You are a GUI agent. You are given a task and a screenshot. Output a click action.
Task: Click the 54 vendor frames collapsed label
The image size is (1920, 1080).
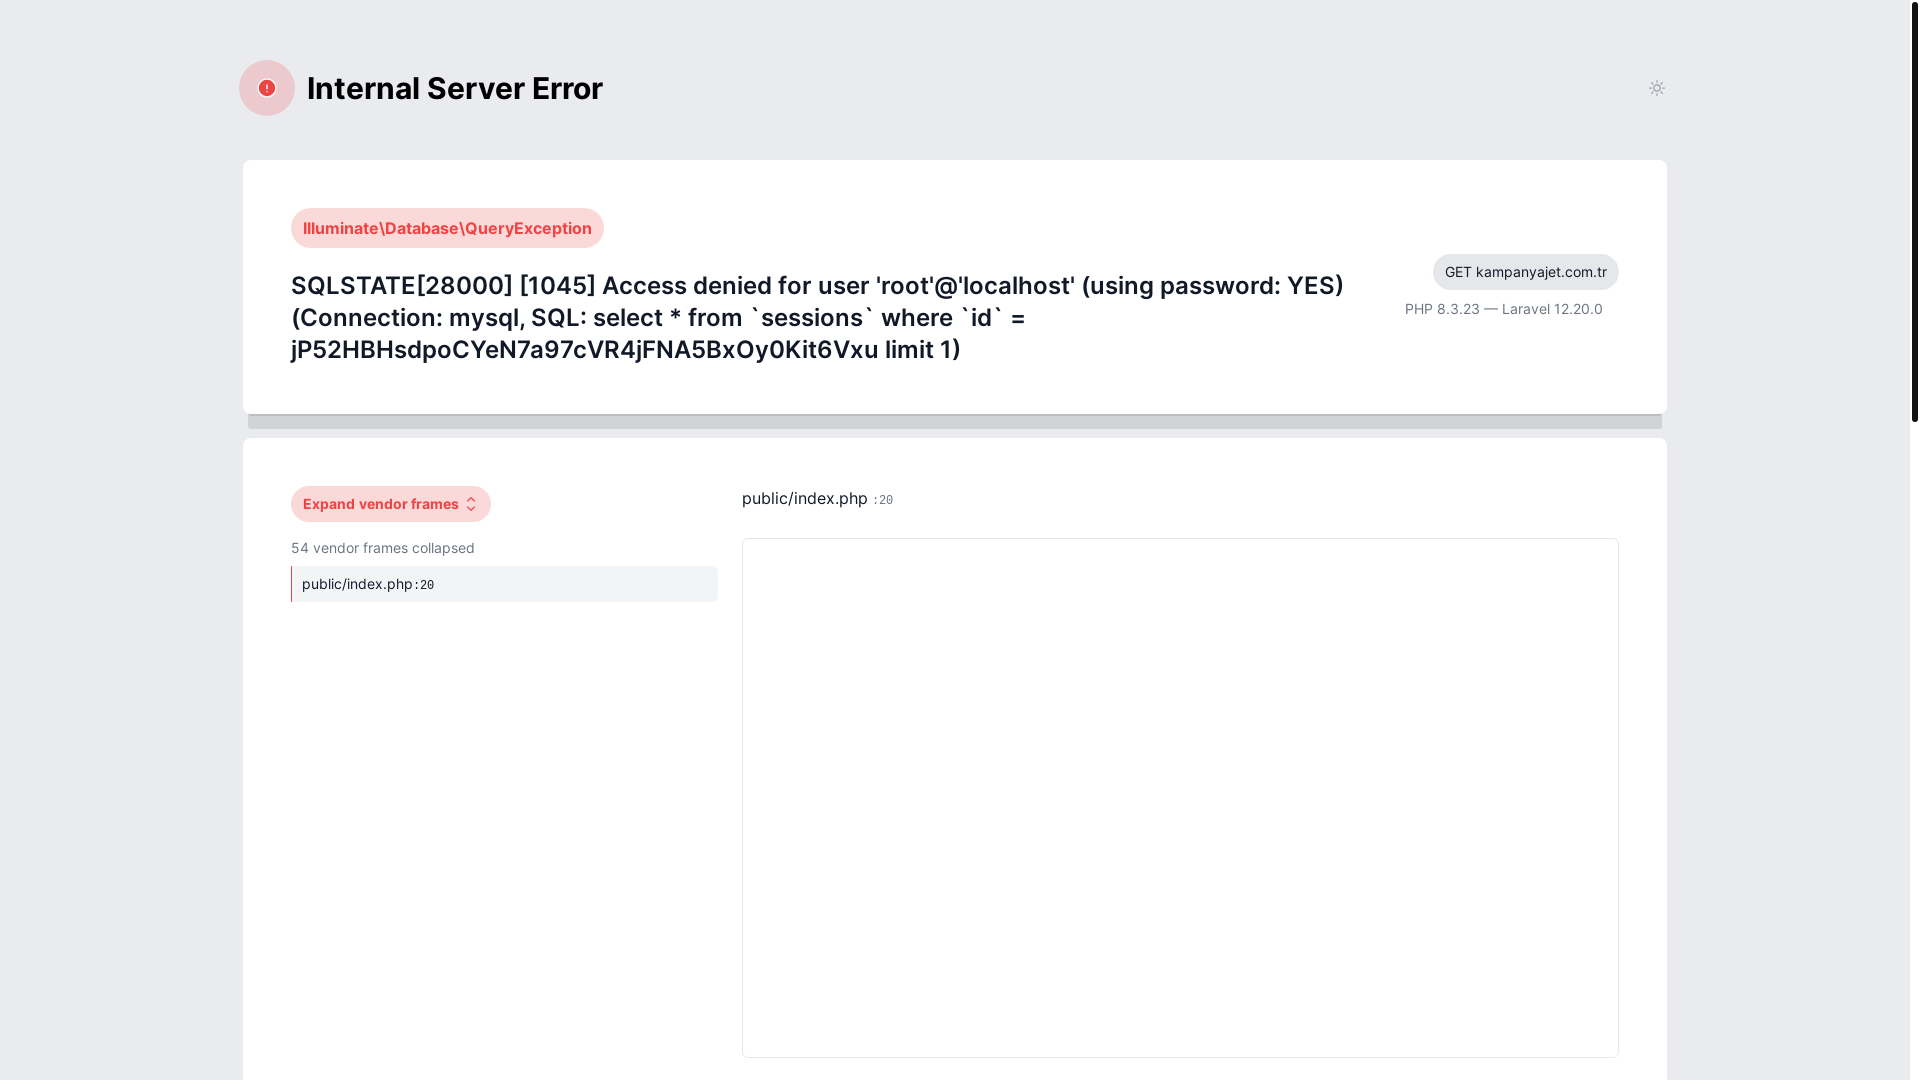pos(383,548)
